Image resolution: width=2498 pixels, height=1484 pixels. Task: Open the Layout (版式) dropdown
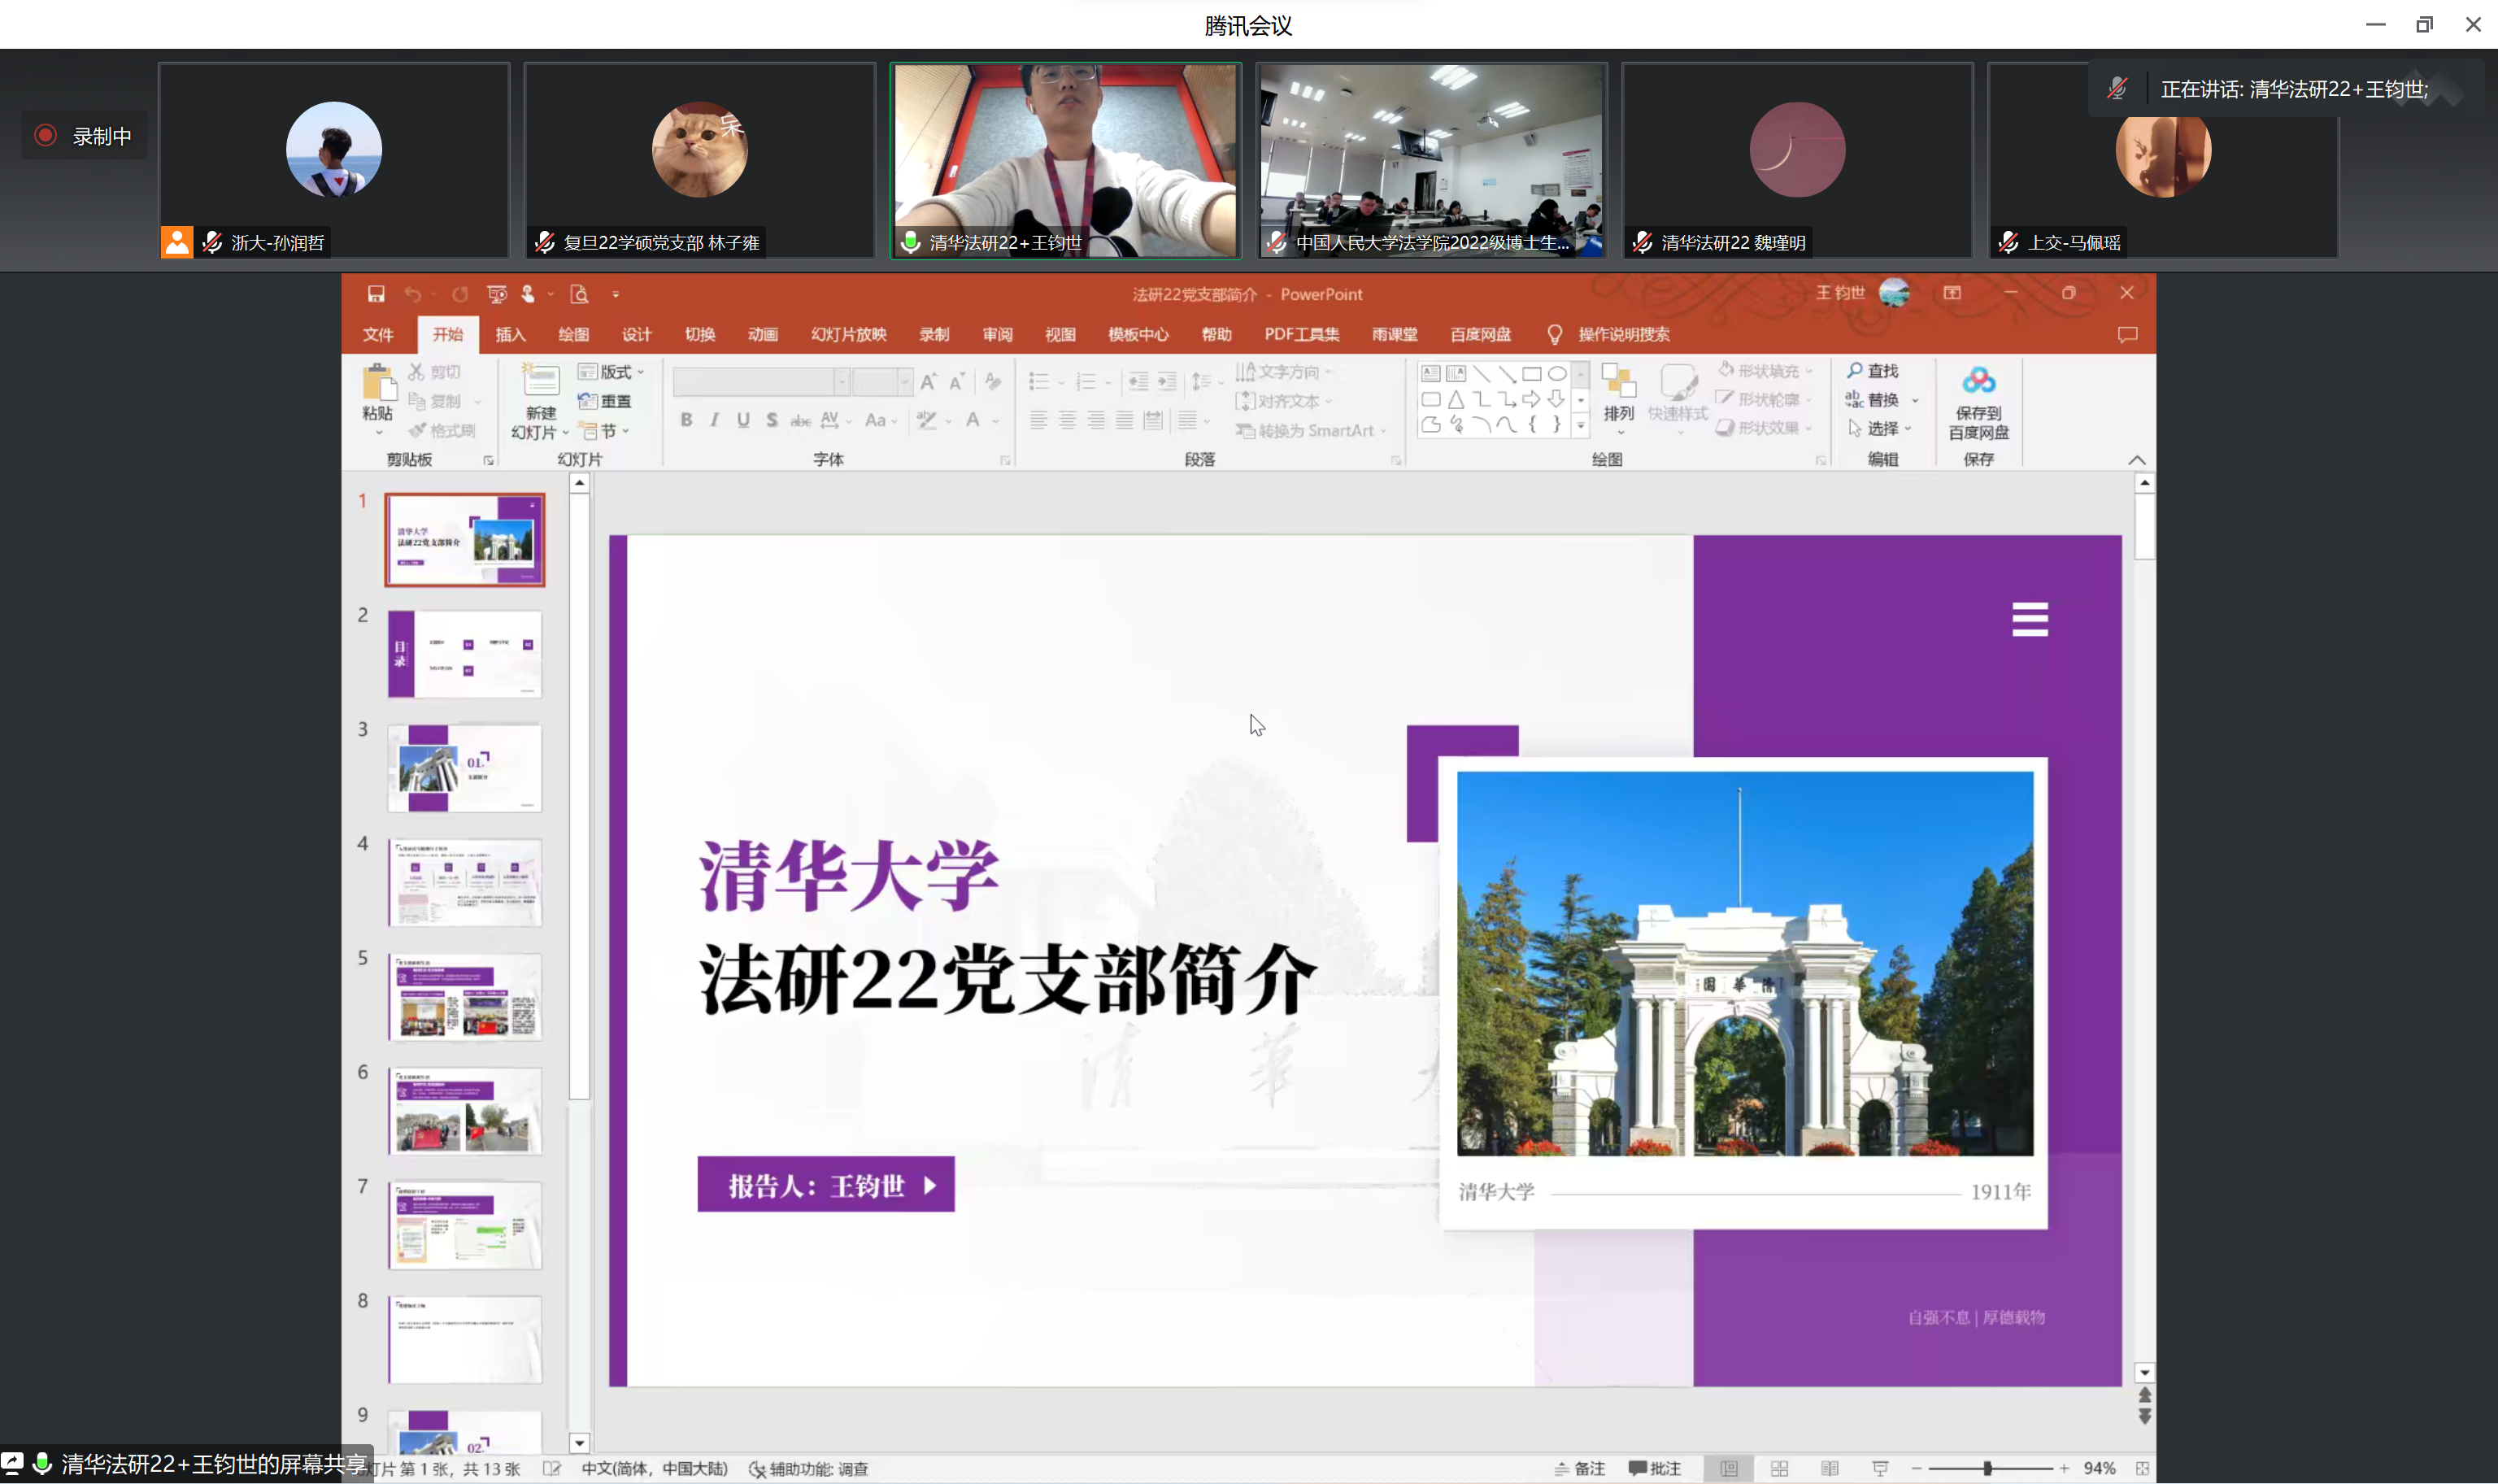(x=611, y=372)
